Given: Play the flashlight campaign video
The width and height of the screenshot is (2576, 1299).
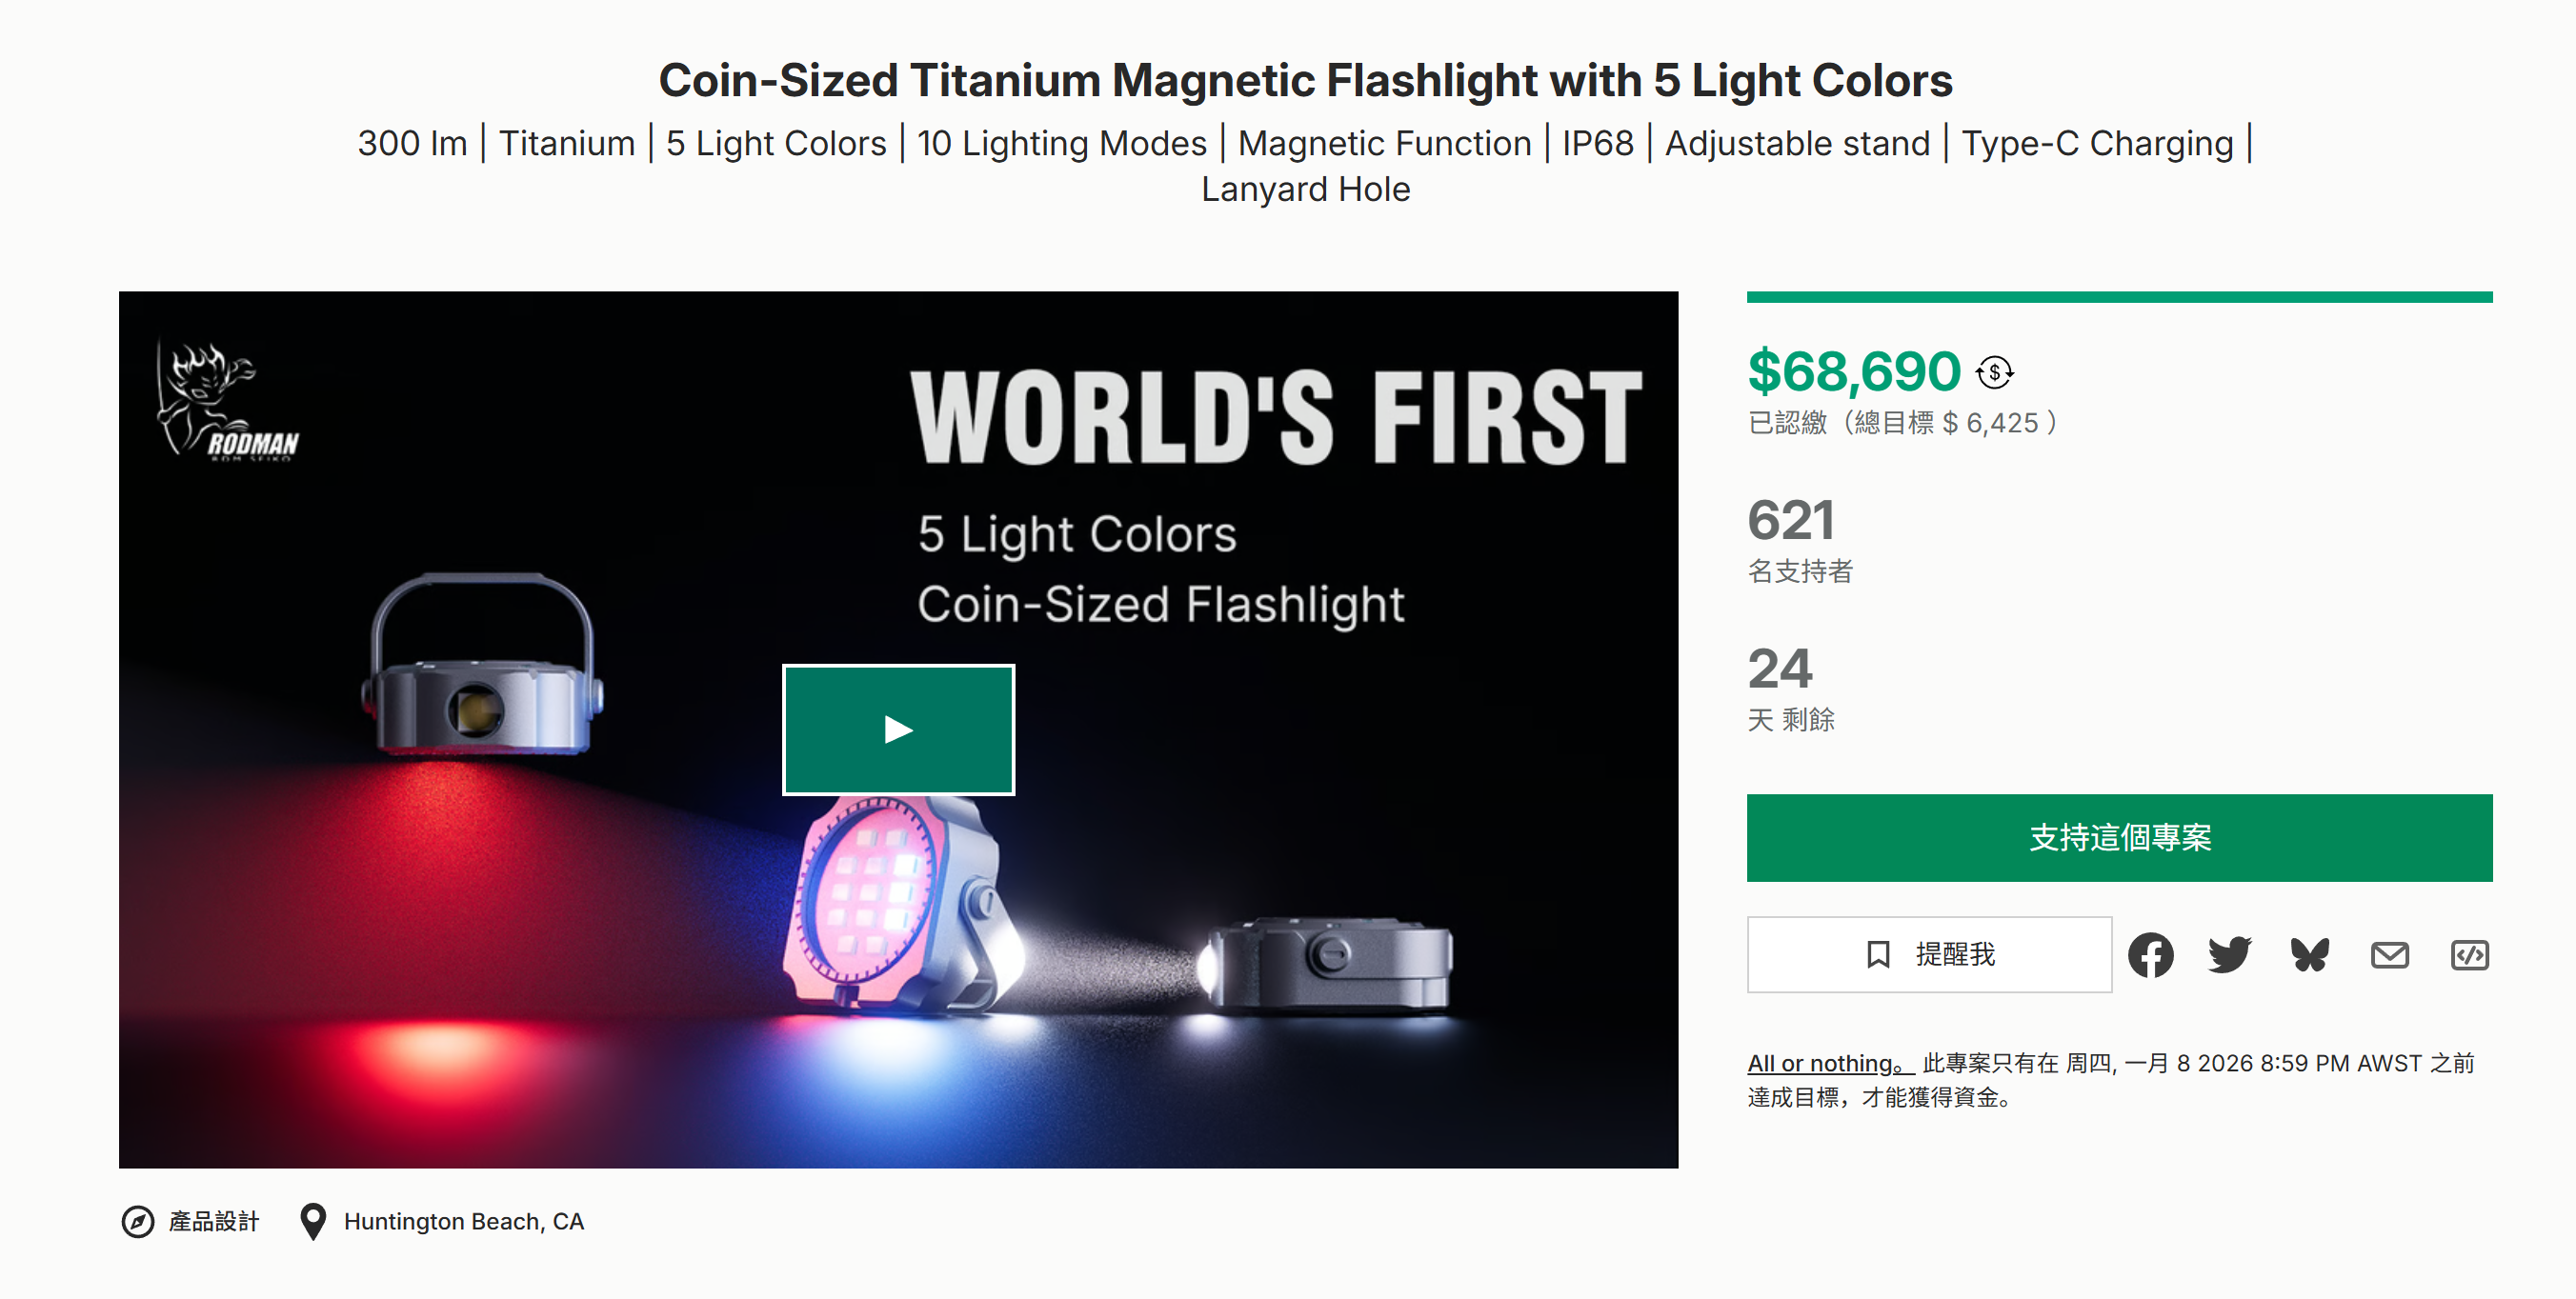Looking at the screenshot, I should 898,730.
